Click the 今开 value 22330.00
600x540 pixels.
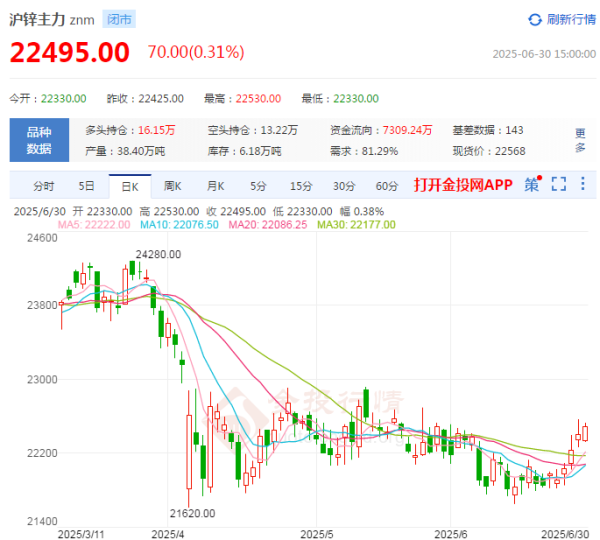point(64,99)
